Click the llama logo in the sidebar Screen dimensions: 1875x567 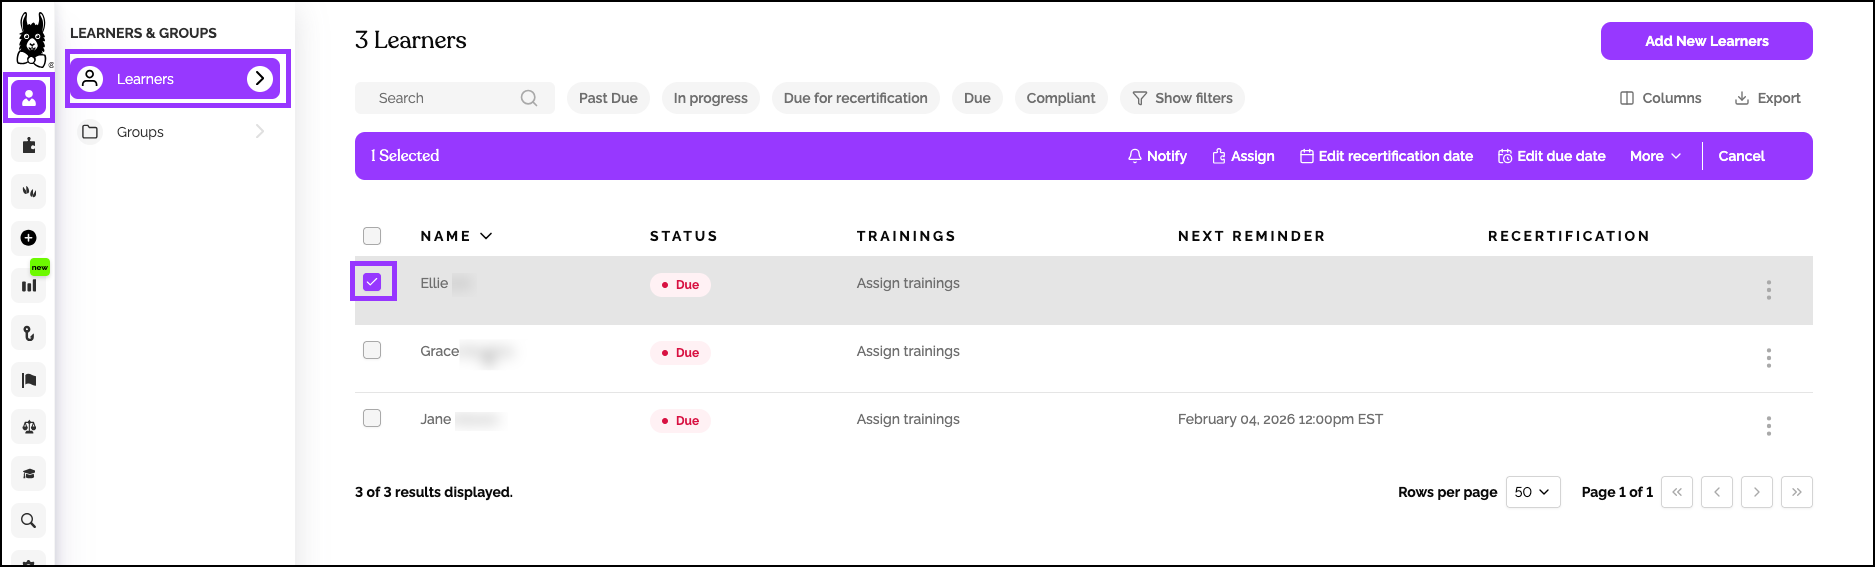click(x=32, y=40)
